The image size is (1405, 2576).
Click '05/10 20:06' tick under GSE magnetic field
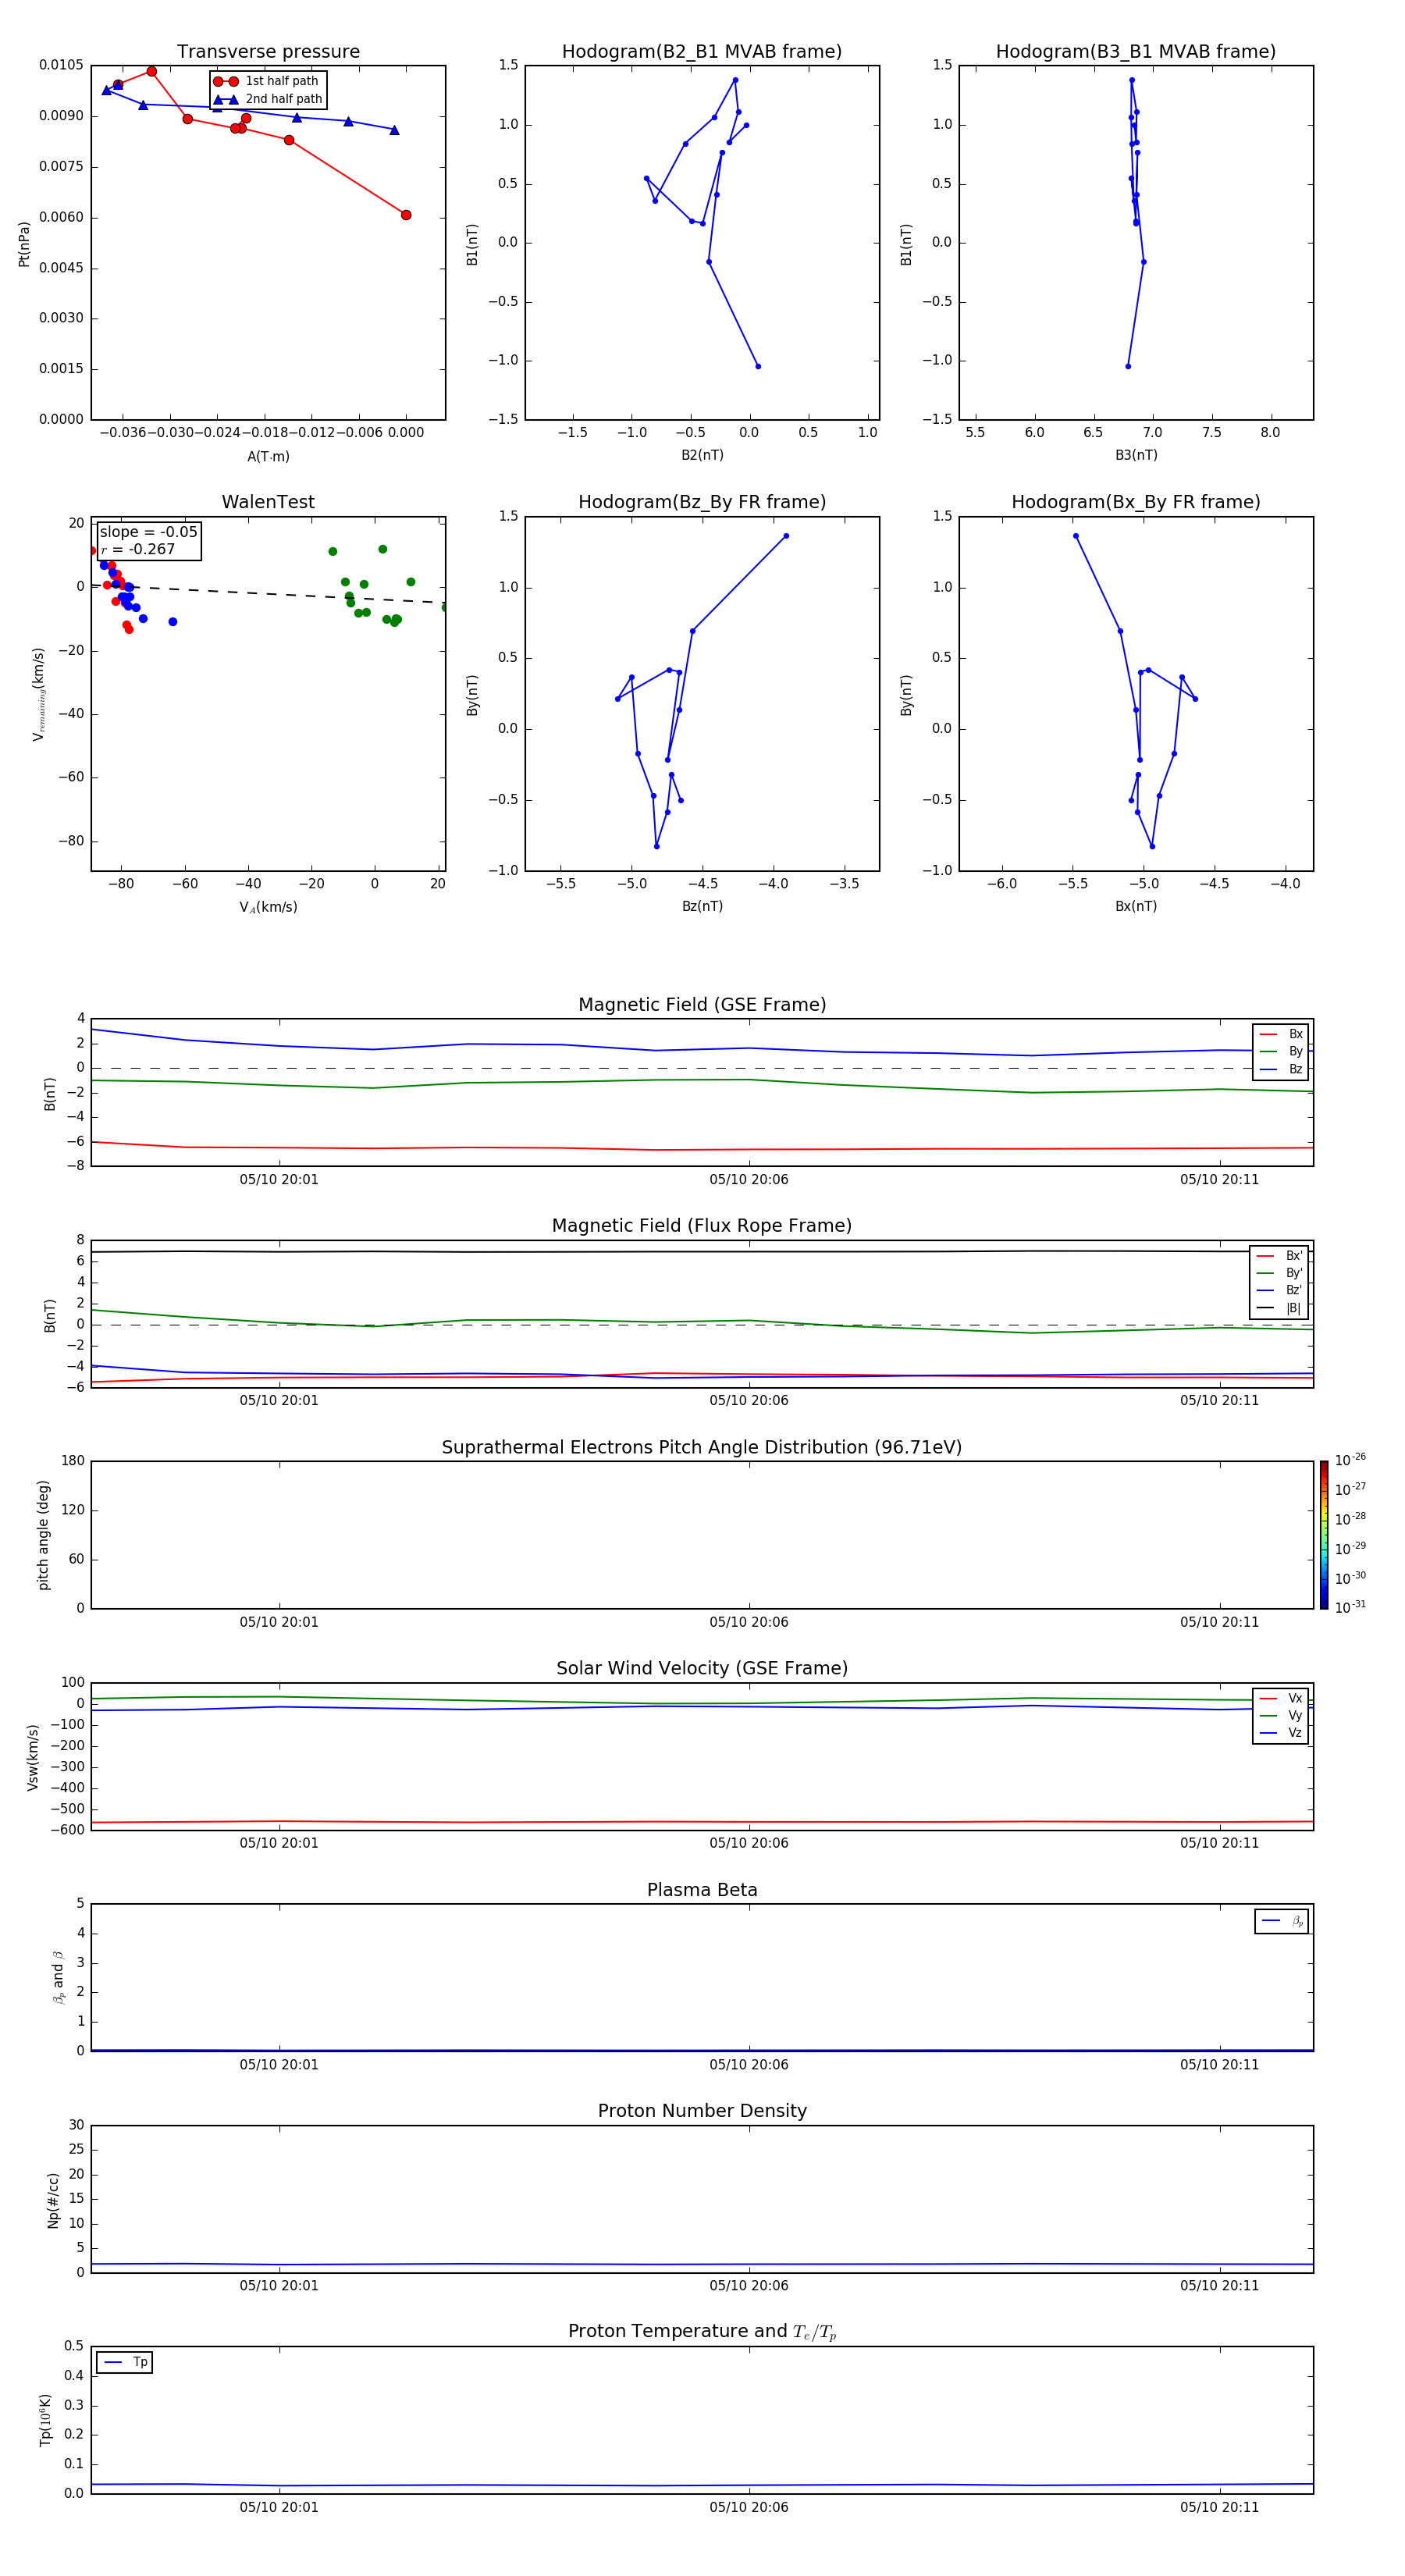[x=749, y=1180]
